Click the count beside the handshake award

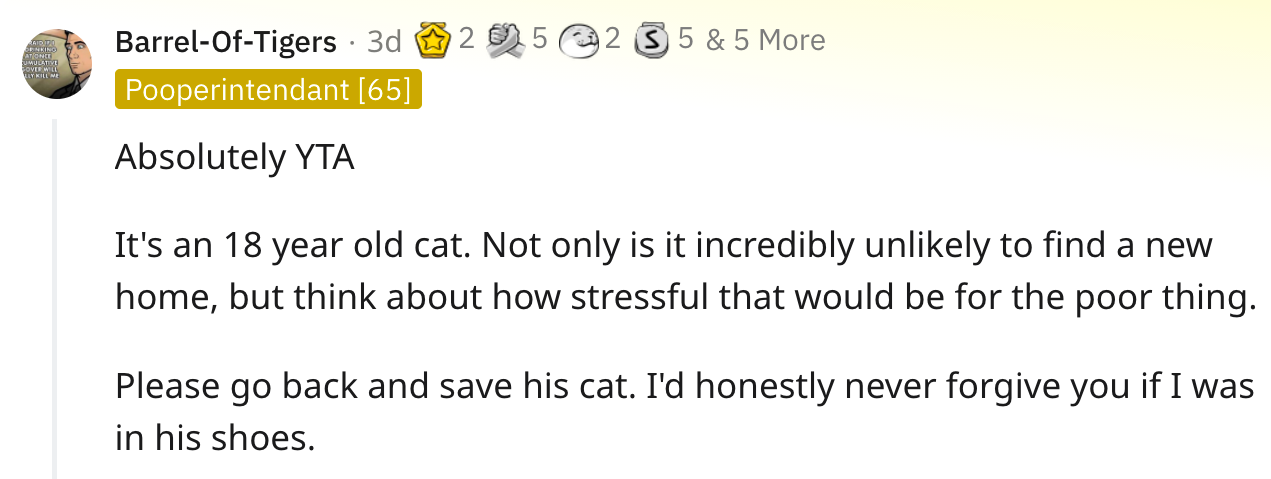(x=540, y=40)
